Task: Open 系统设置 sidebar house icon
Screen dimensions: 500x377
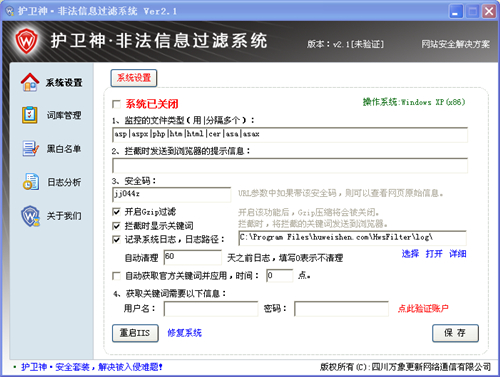Action: point(30,82)
